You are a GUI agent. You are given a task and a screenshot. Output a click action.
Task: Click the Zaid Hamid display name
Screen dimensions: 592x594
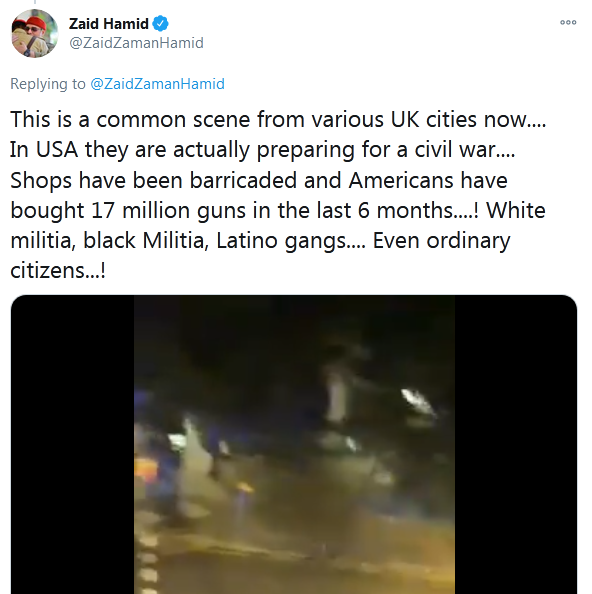(x=109, y=23)
